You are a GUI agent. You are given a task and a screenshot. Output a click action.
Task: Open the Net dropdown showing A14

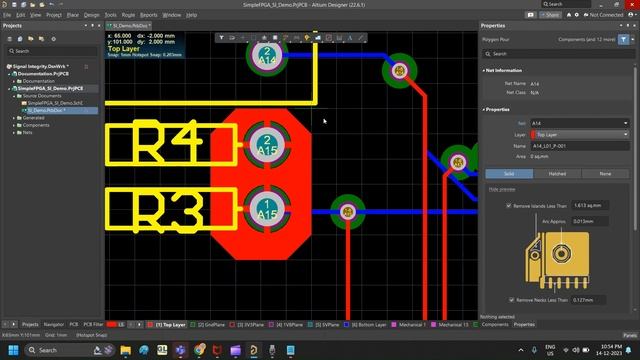tap(579, 123)
